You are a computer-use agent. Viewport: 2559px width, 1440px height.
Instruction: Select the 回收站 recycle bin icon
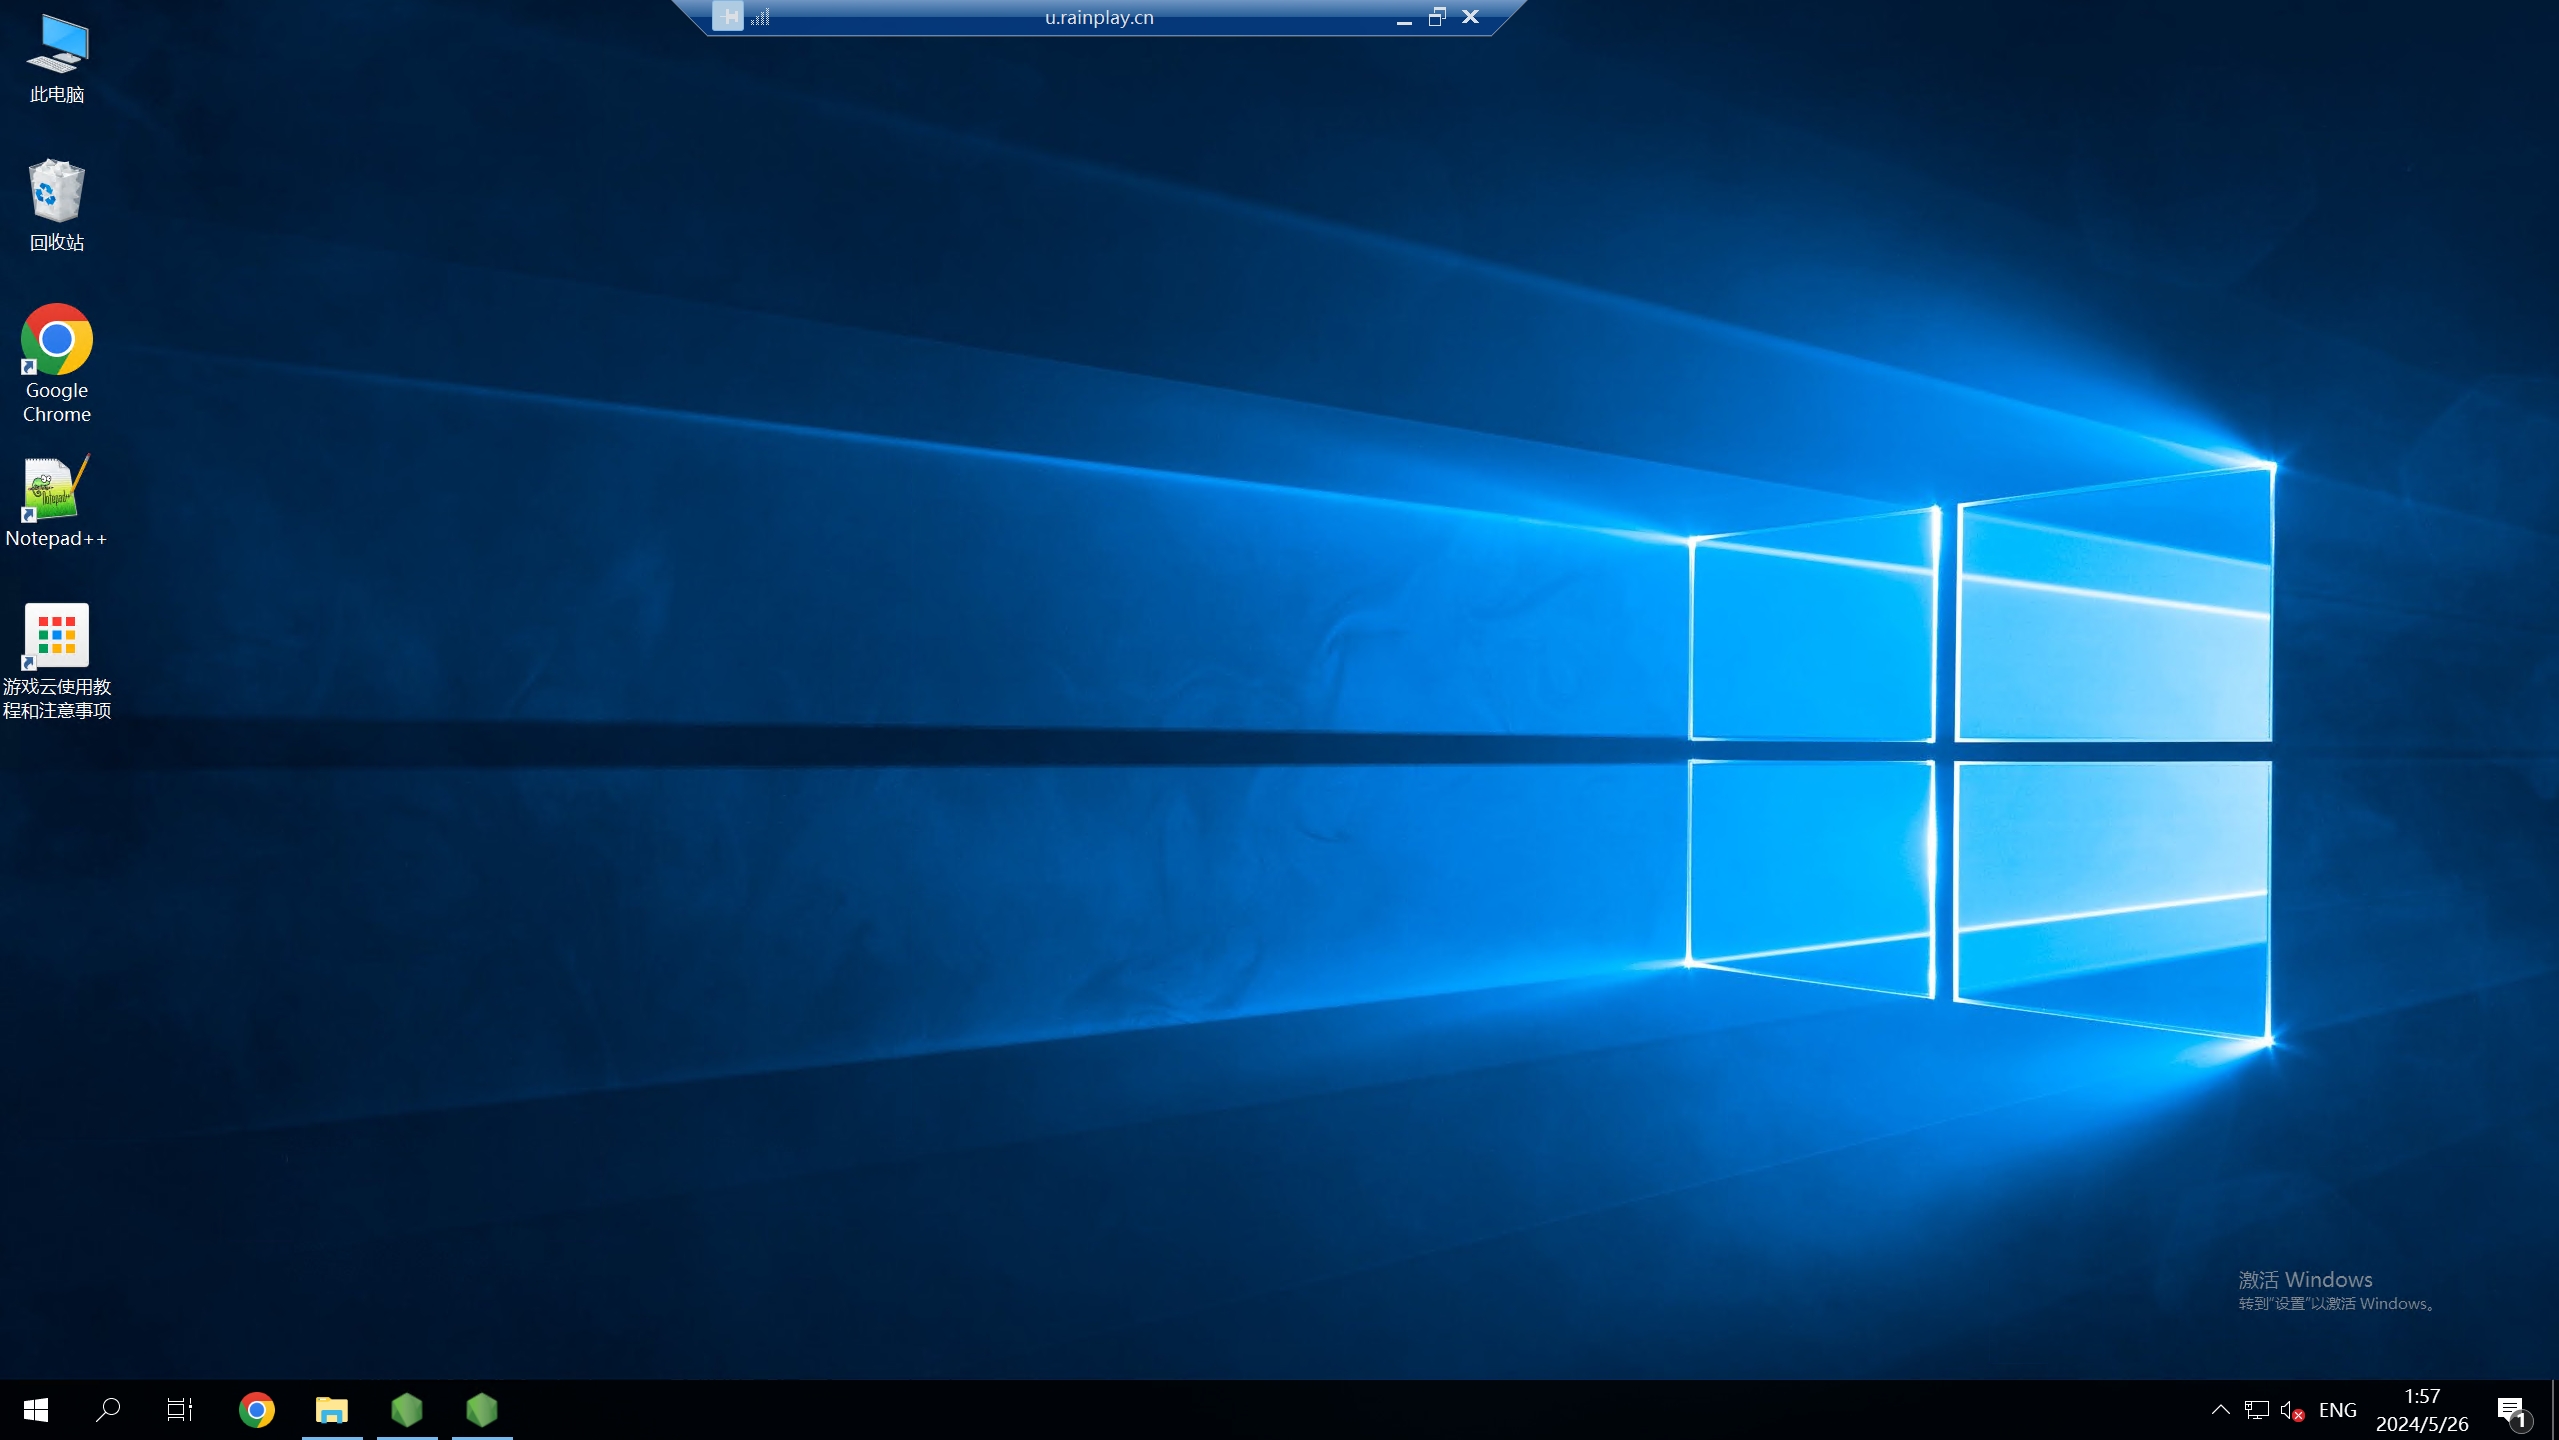point(57,205)
